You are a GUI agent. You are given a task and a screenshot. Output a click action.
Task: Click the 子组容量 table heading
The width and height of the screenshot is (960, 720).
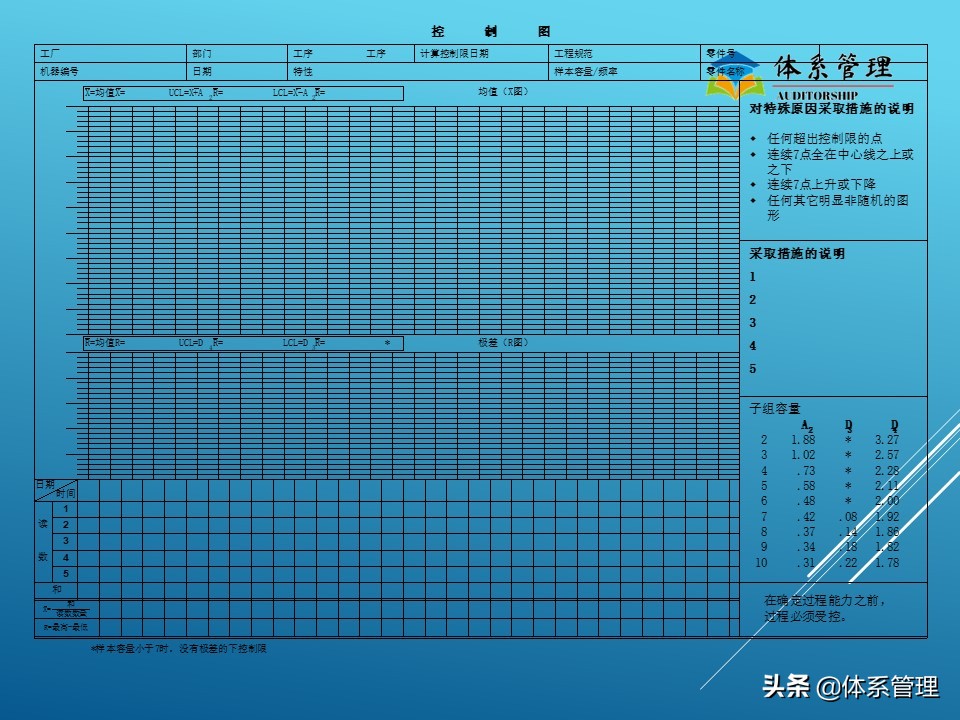point(774,408)
